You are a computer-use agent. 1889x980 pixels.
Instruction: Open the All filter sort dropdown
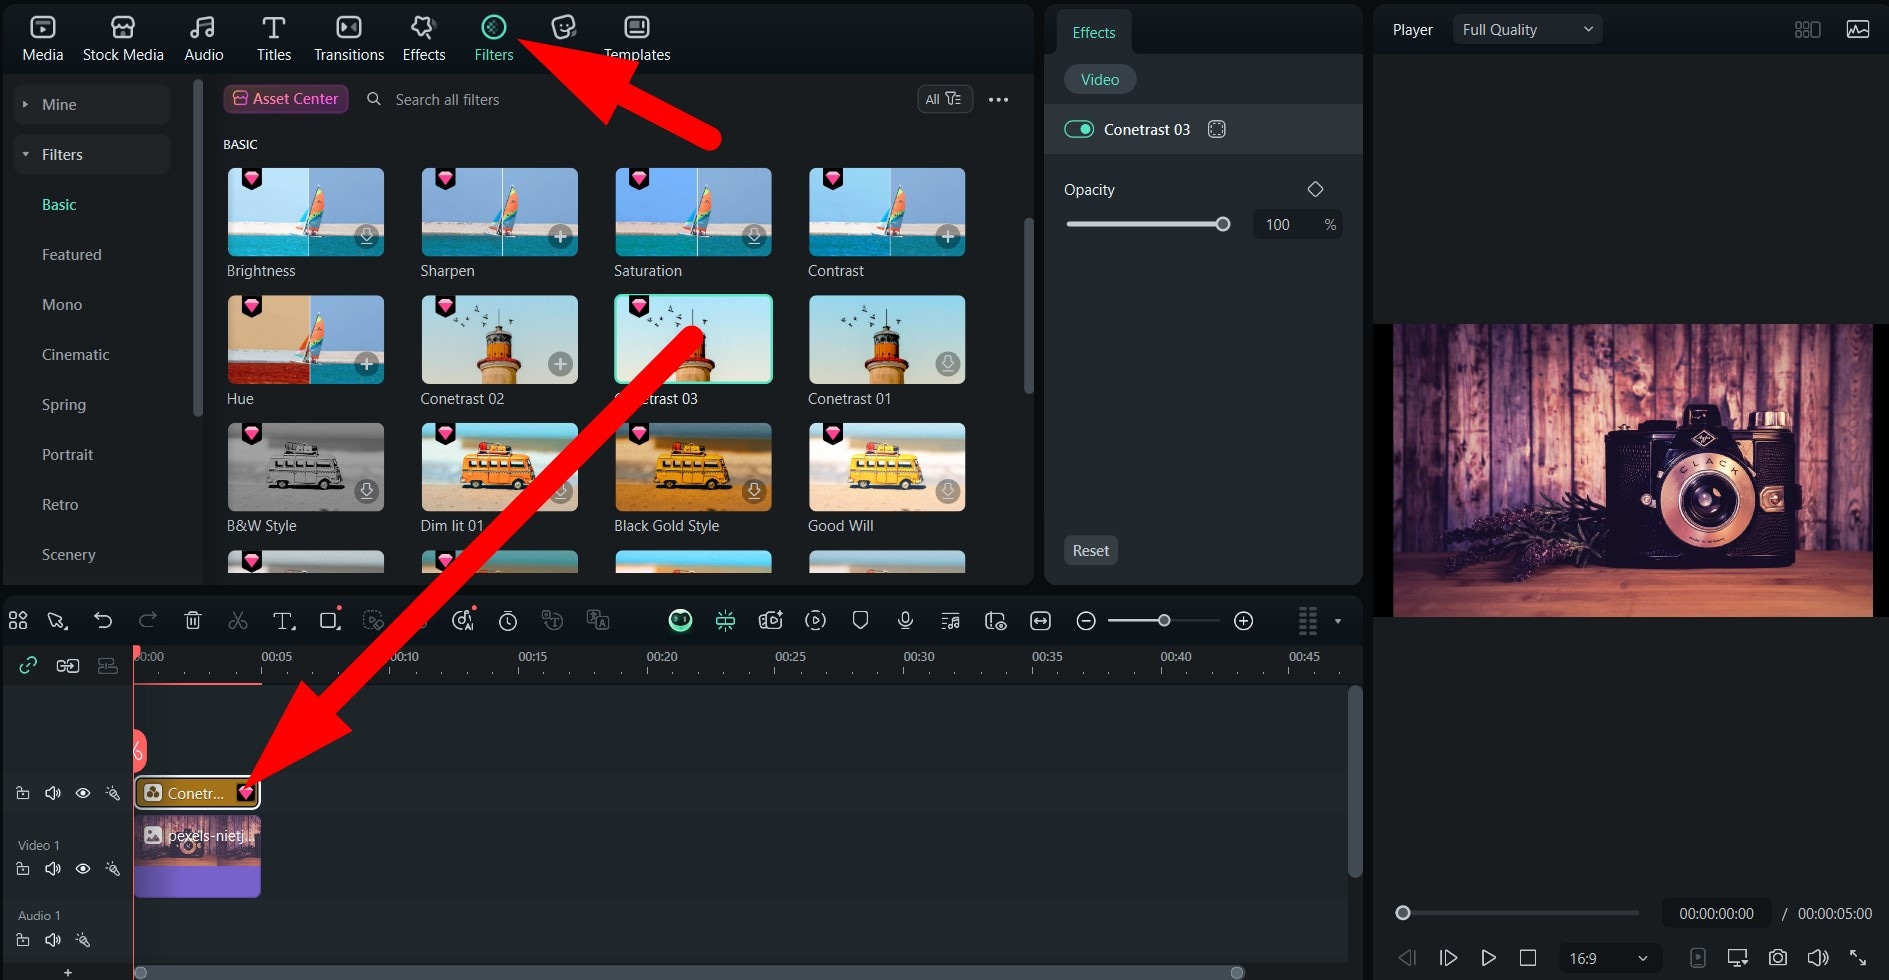[x=944, y=99]
